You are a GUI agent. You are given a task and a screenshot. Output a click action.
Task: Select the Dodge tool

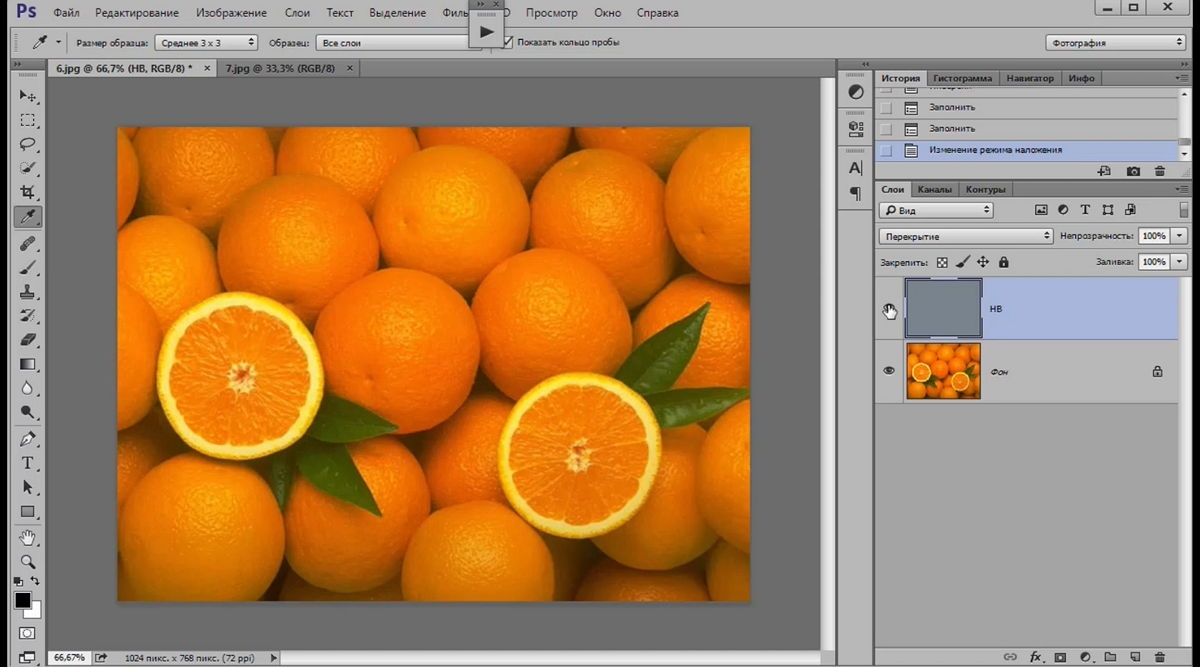(x=27, y=412)
